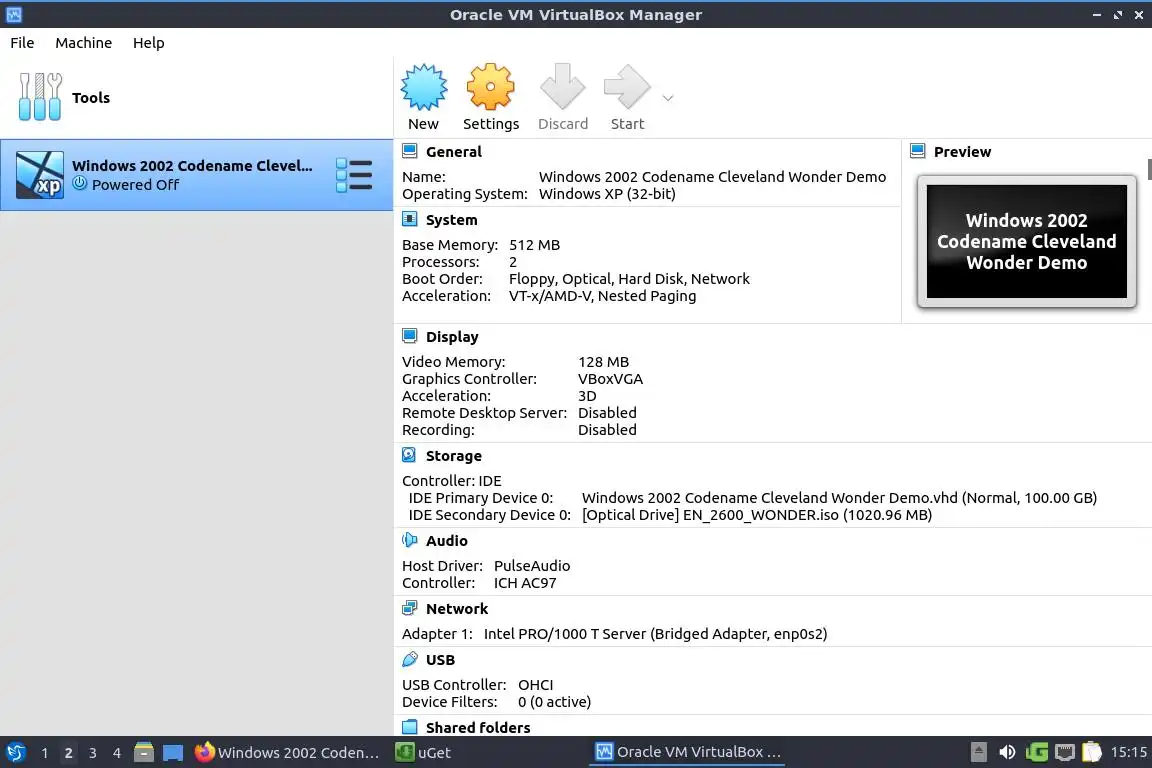Click the Windows XP (32-bit) operating system value
The image size is (1152, 768).
(607, 194)
